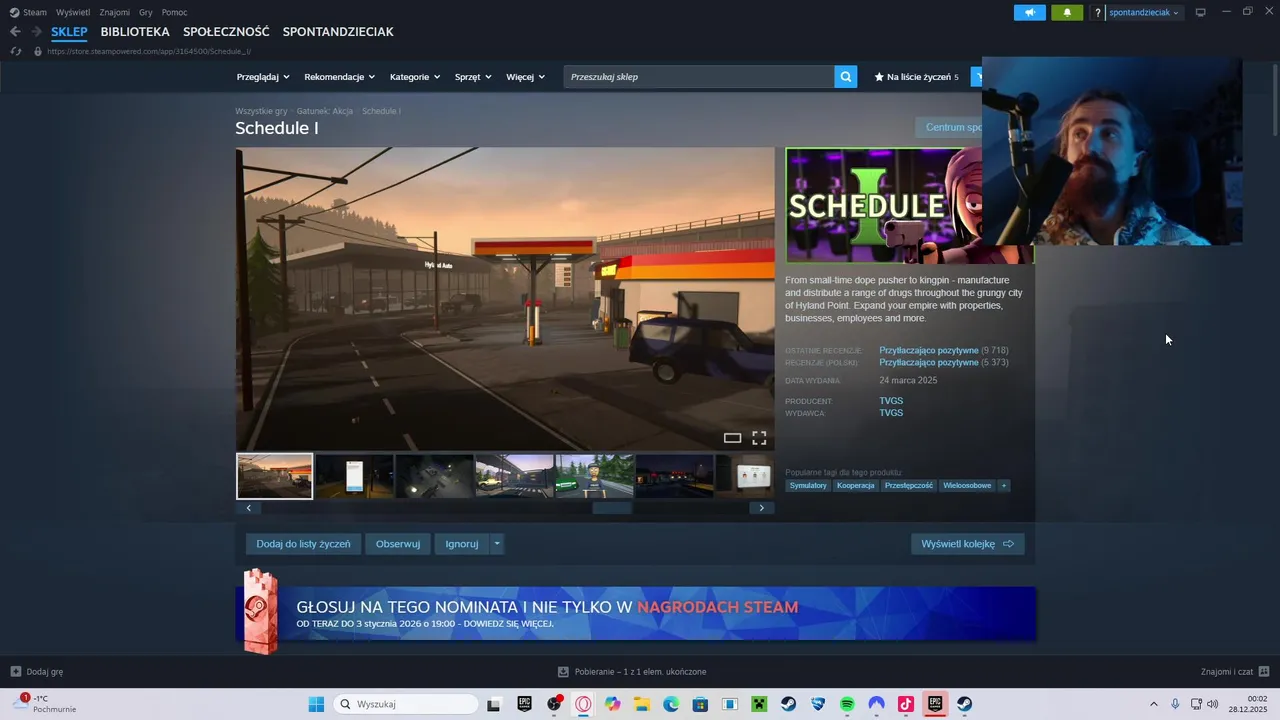The height and width of the screenshot is (720, 1280).
Task: Open Microsoft Edge from taskbar
Action: click(671, 704)
